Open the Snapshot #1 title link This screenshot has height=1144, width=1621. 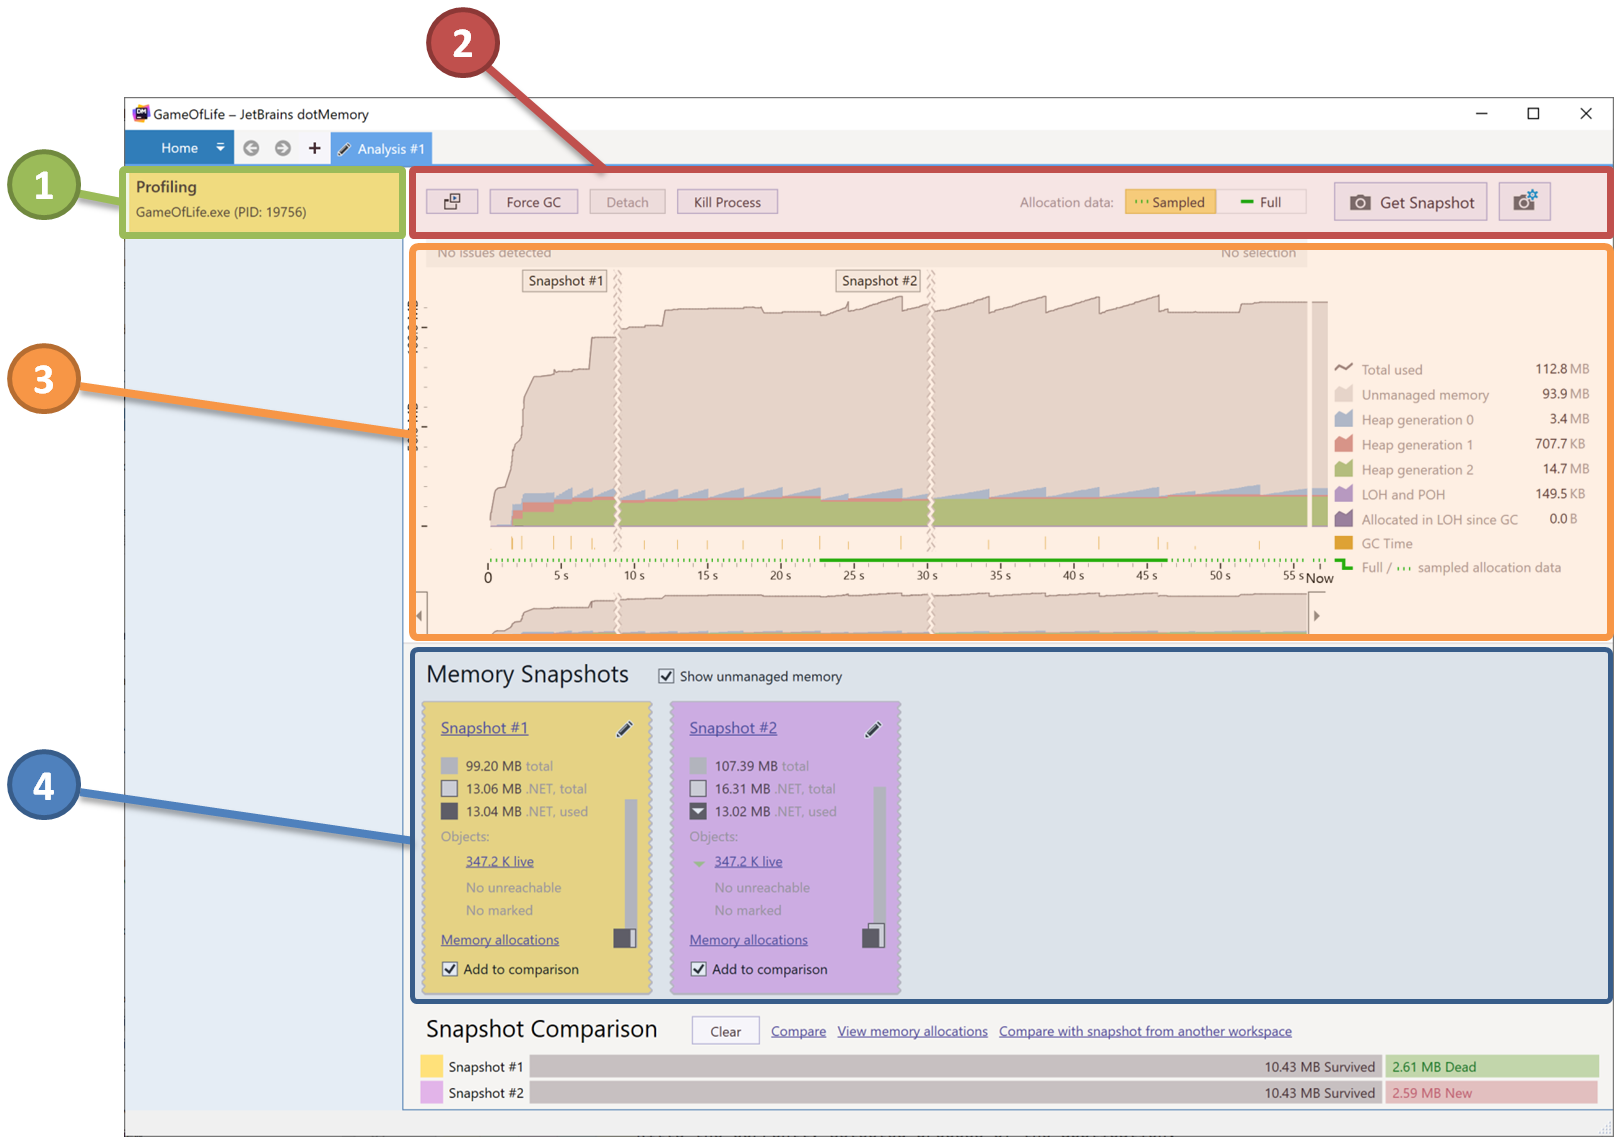(484, 728)
